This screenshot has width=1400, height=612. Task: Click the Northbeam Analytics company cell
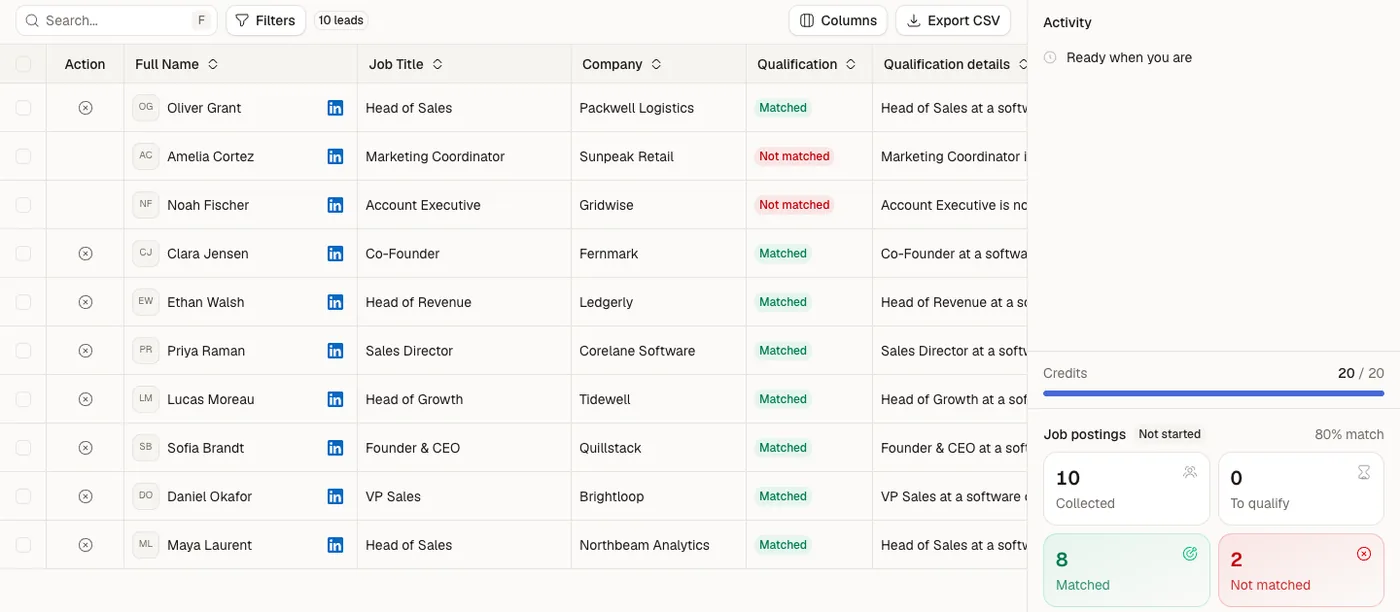(x=659, y=545)
